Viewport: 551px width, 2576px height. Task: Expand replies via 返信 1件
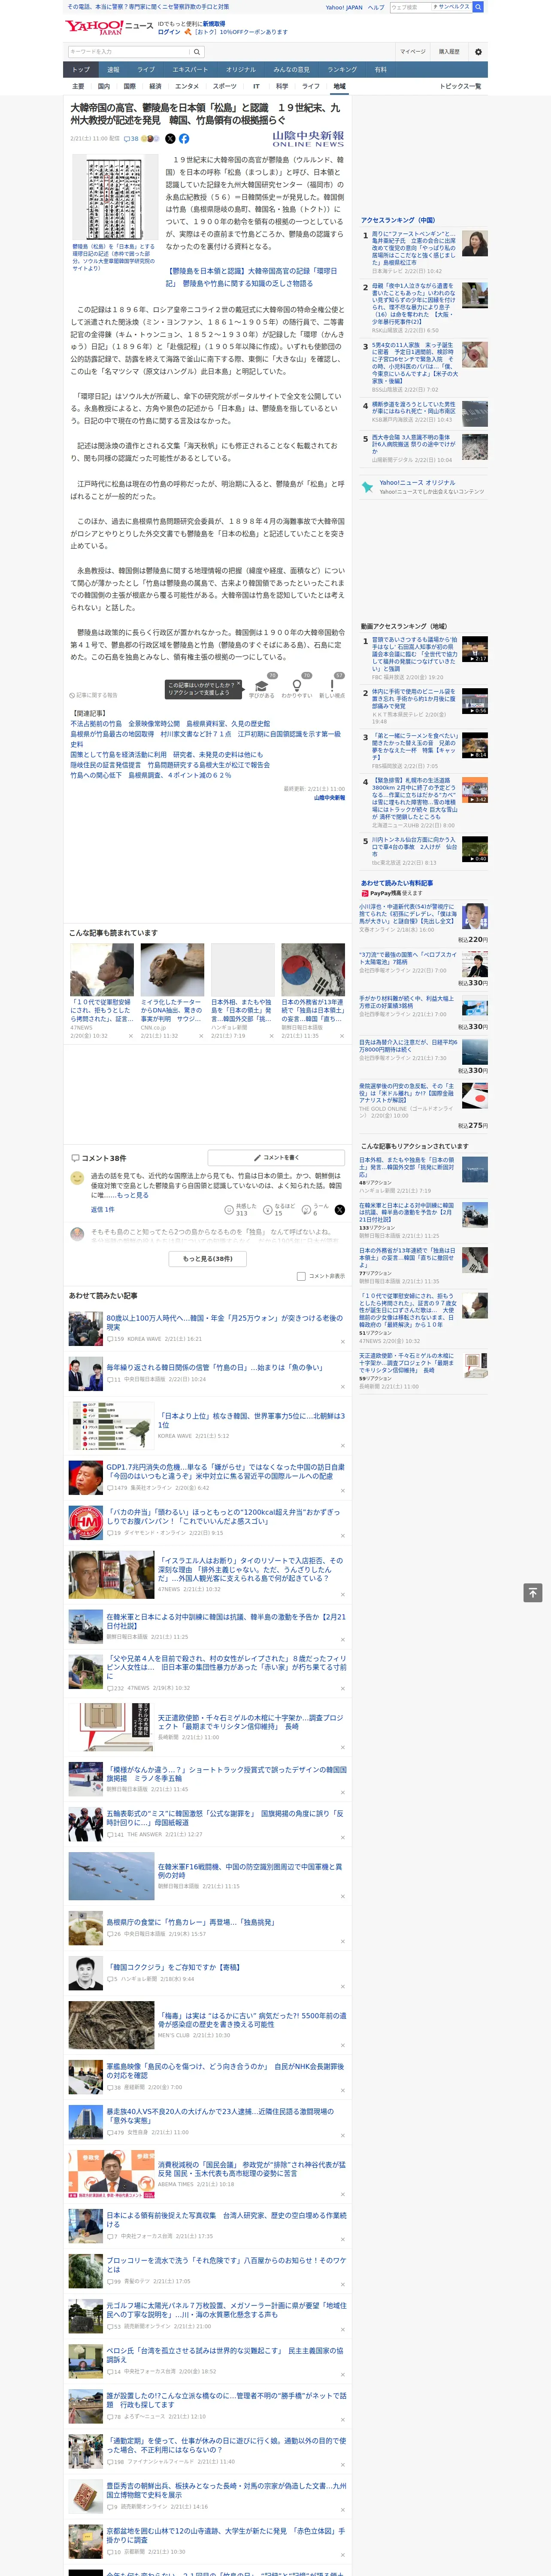tap(102, 1209)
